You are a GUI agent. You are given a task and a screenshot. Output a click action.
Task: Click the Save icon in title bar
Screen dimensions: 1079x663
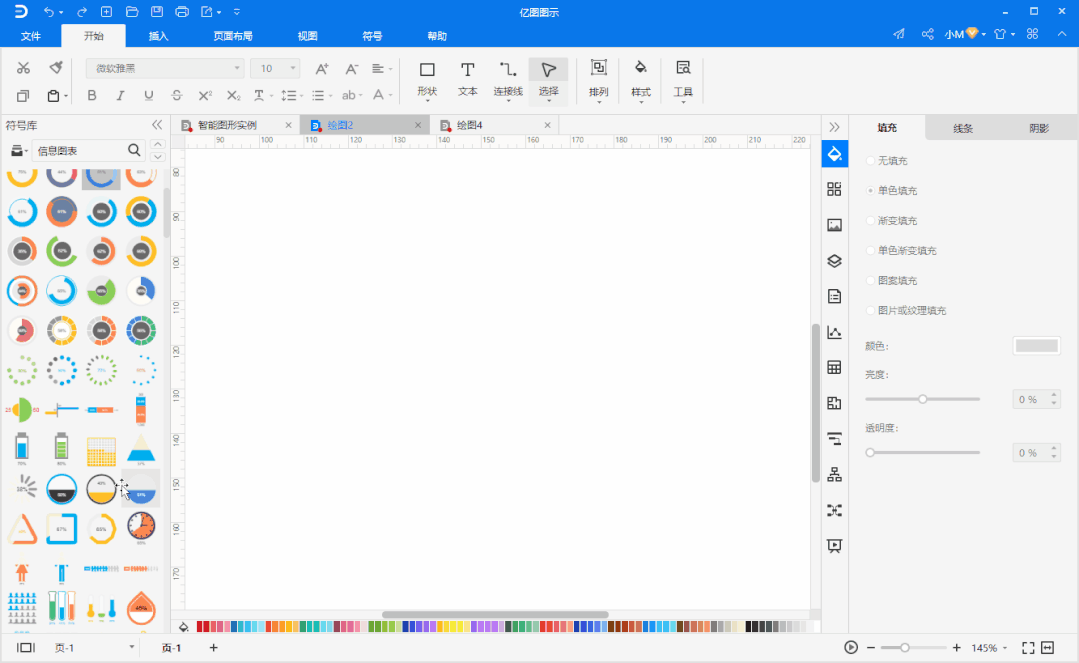157,12
